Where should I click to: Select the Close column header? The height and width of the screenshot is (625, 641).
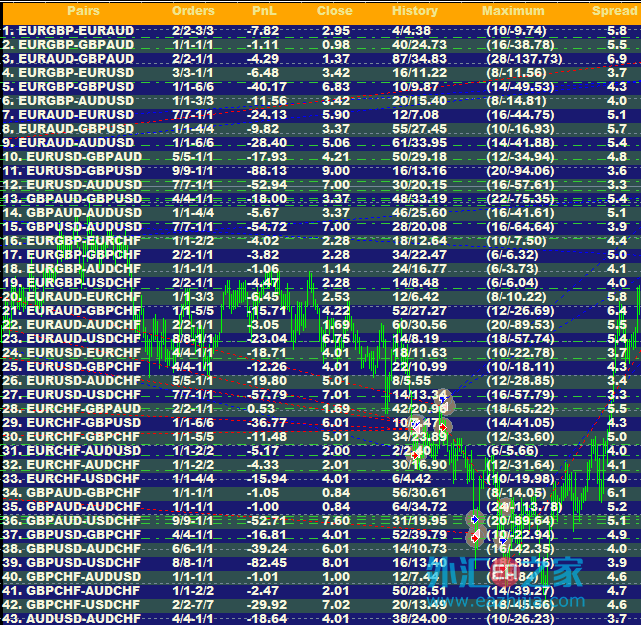[x=334, y=11]
